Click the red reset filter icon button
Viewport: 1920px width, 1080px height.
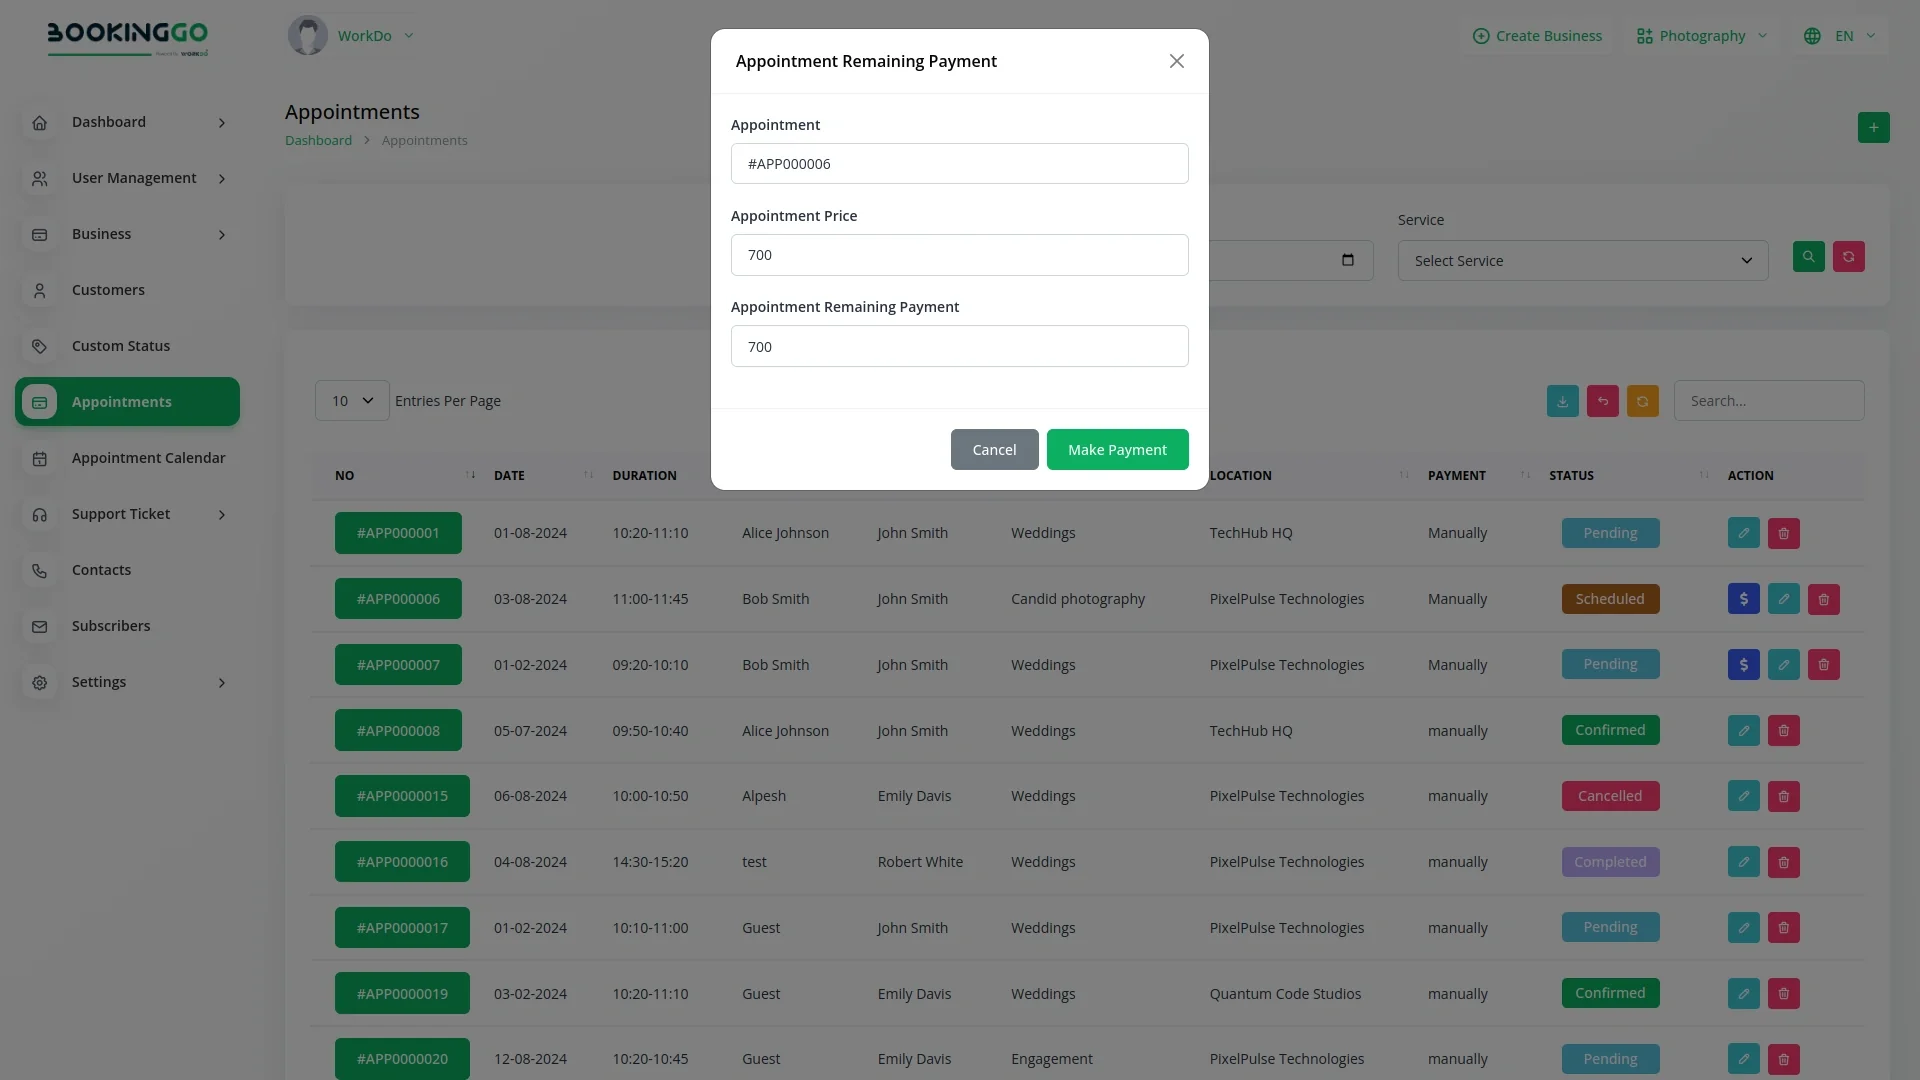tap(1848, 257)
